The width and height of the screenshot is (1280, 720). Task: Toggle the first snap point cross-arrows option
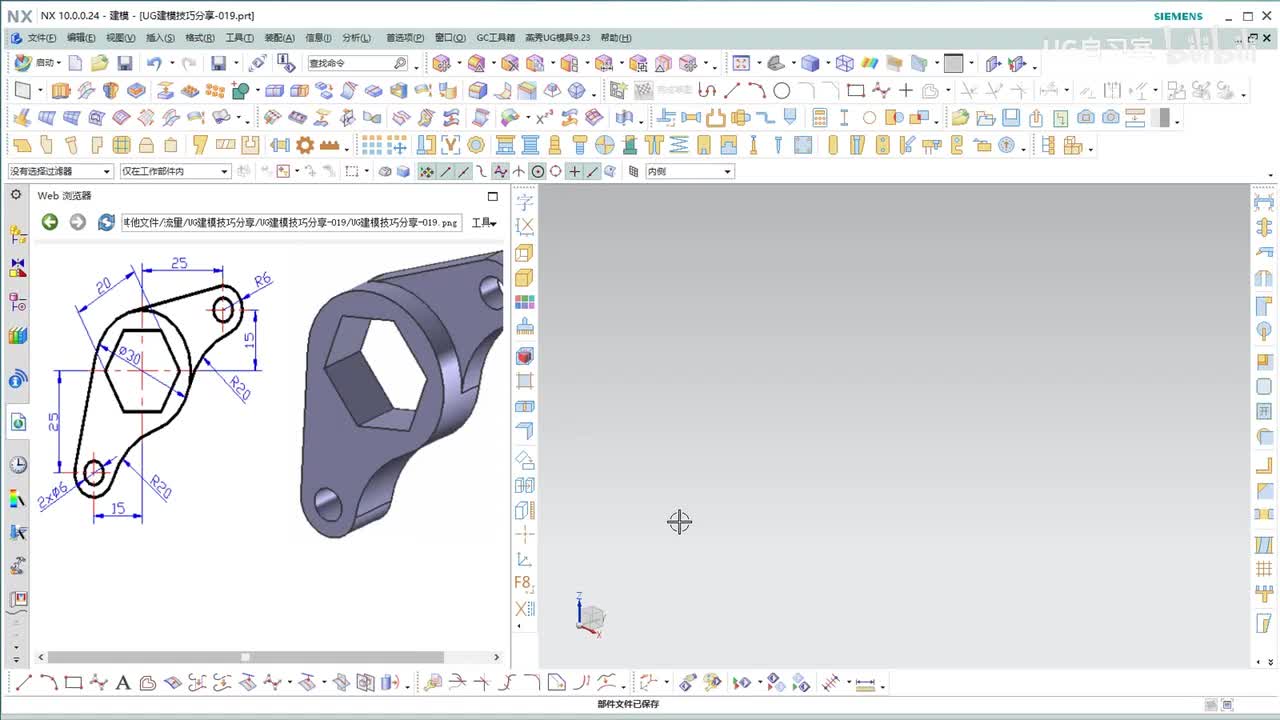pyautogui.click(x=427, y=171)
